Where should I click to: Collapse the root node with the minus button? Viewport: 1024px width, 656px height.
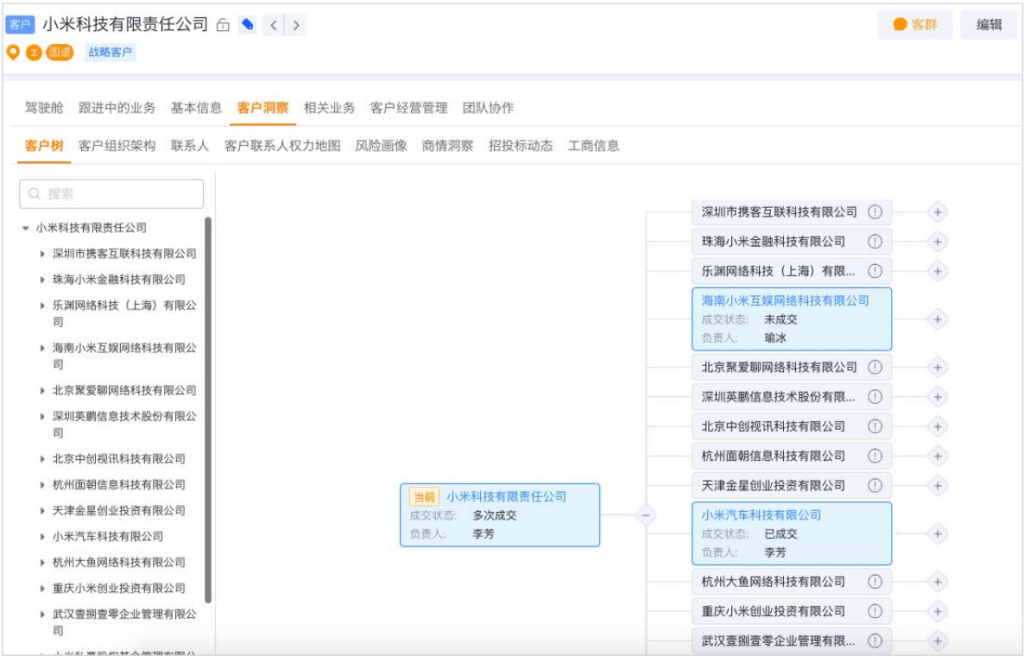(646, 515)
